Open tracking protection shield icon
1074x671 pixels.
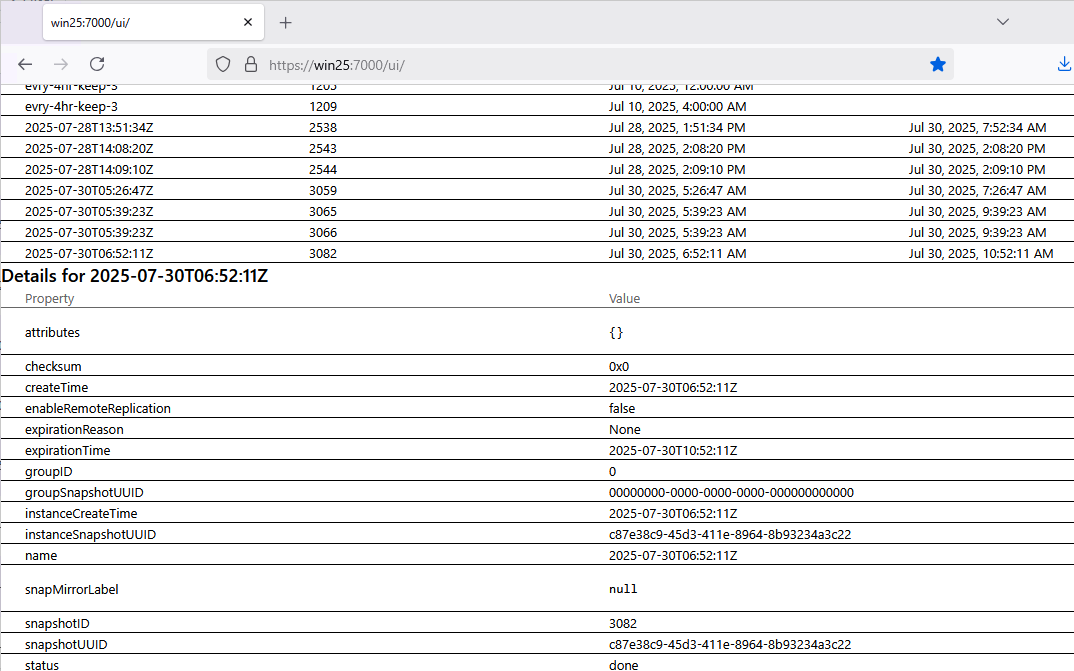(x=223, y=64)
